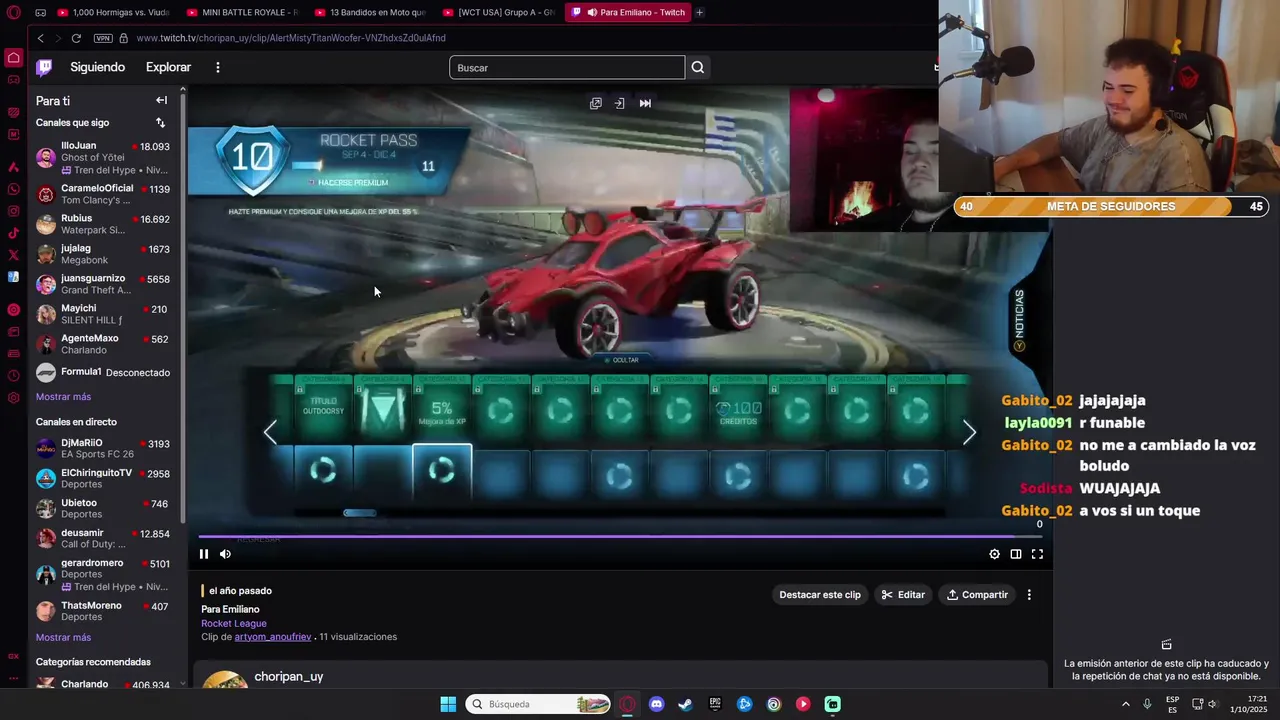The width and height of the screenshot is (1280, 720).
Task: Open the Rocket League category link
Action: coord(234,623)
